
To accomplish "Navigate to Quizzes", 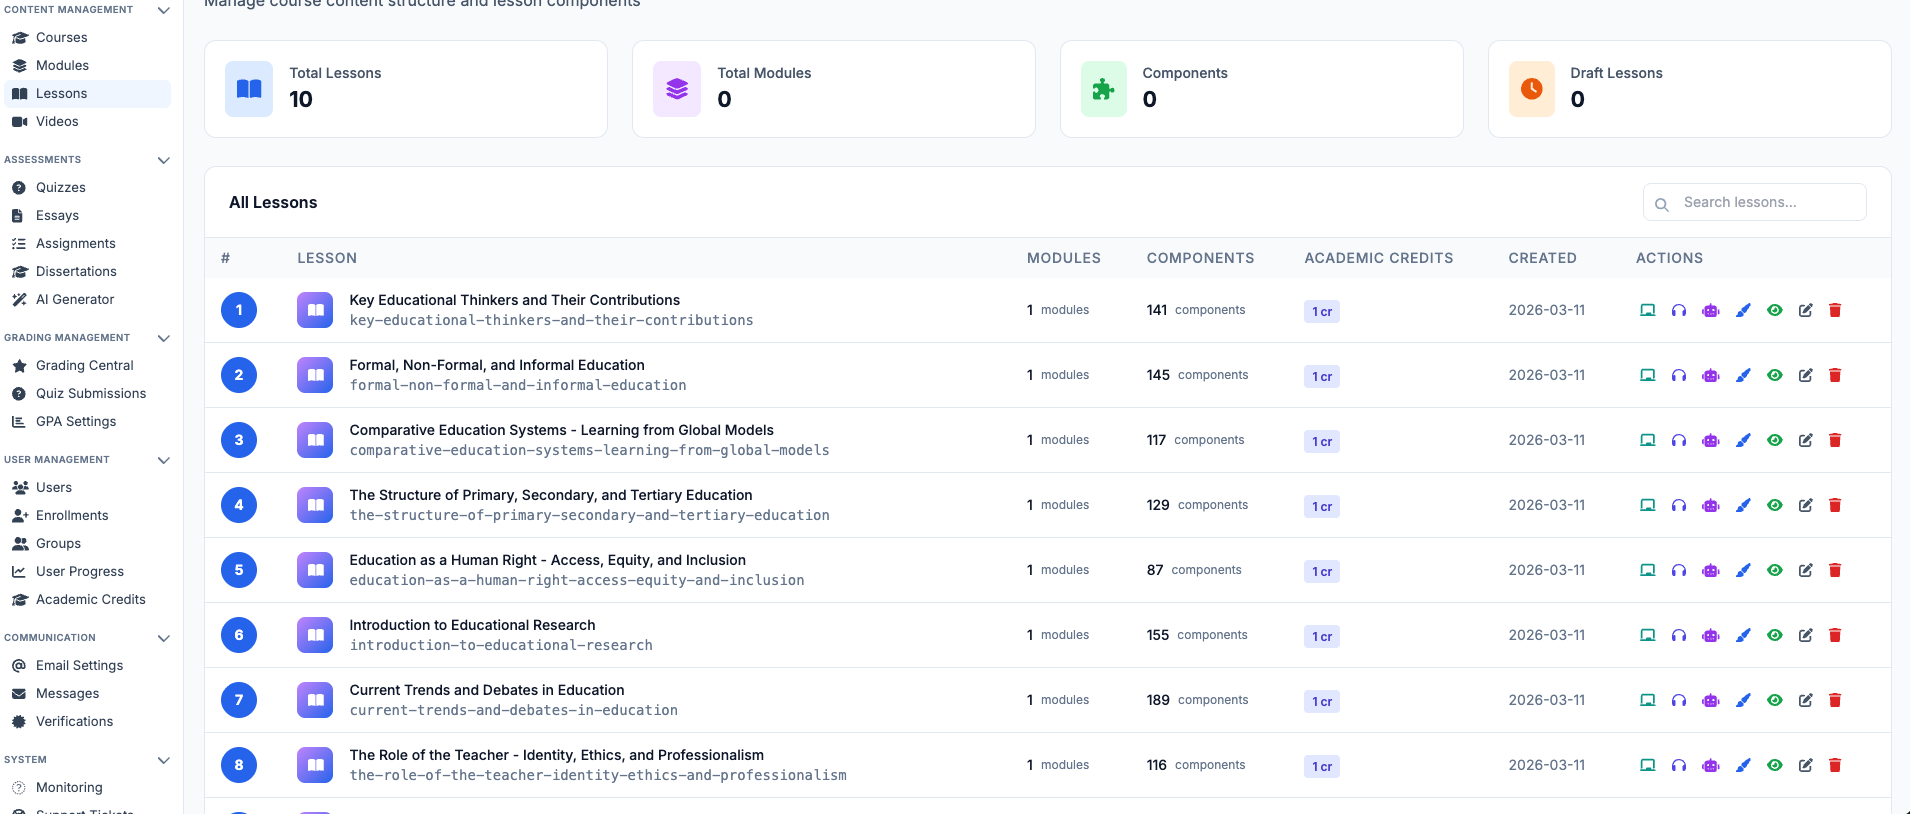I will [x=87, y=188].
